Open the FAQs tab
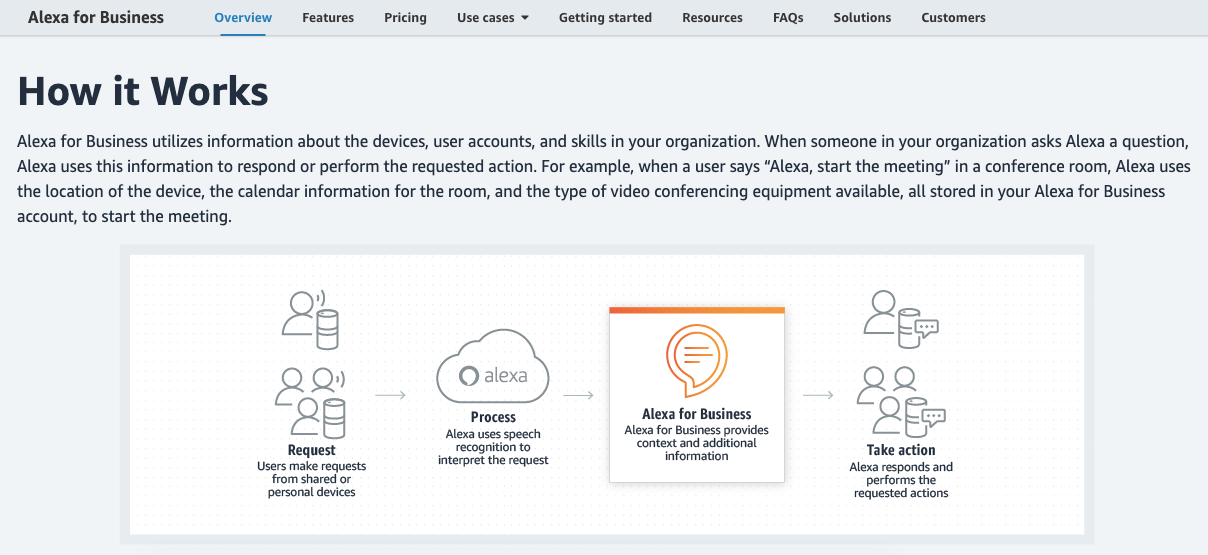1208x555 pixels. coord(788,17)
